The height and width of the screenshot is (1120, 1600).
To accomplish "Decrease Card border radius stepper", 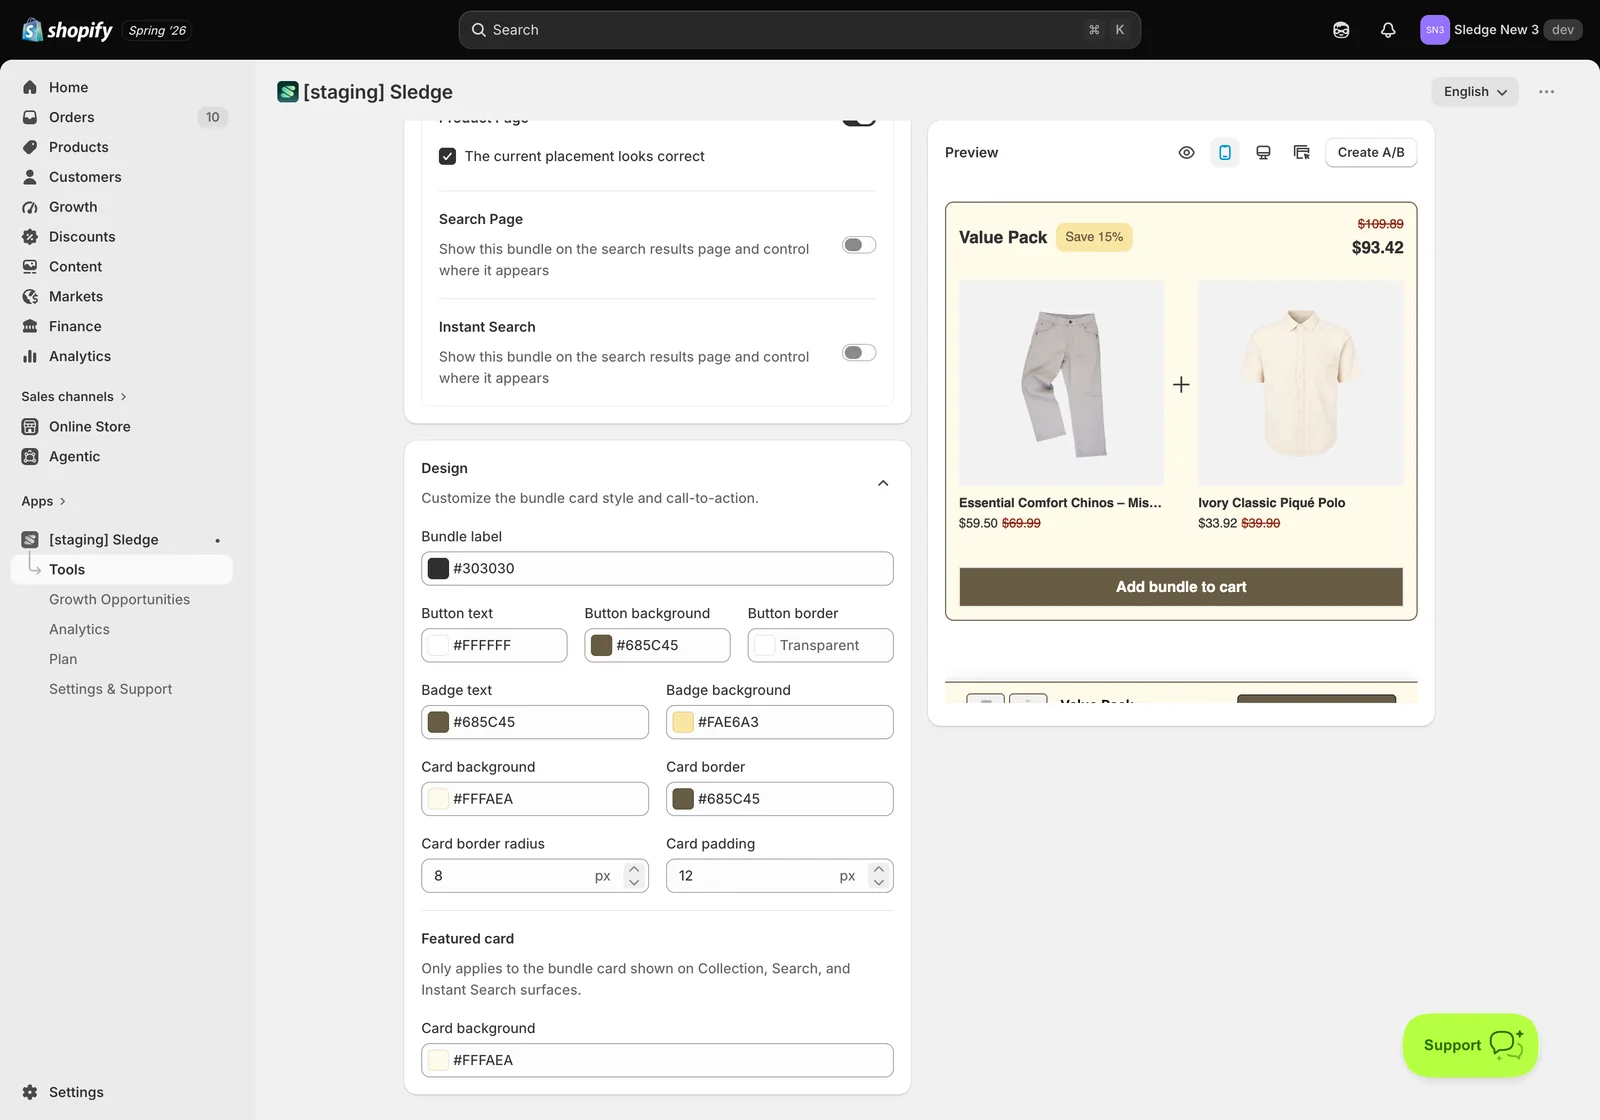I will point(634,882).
